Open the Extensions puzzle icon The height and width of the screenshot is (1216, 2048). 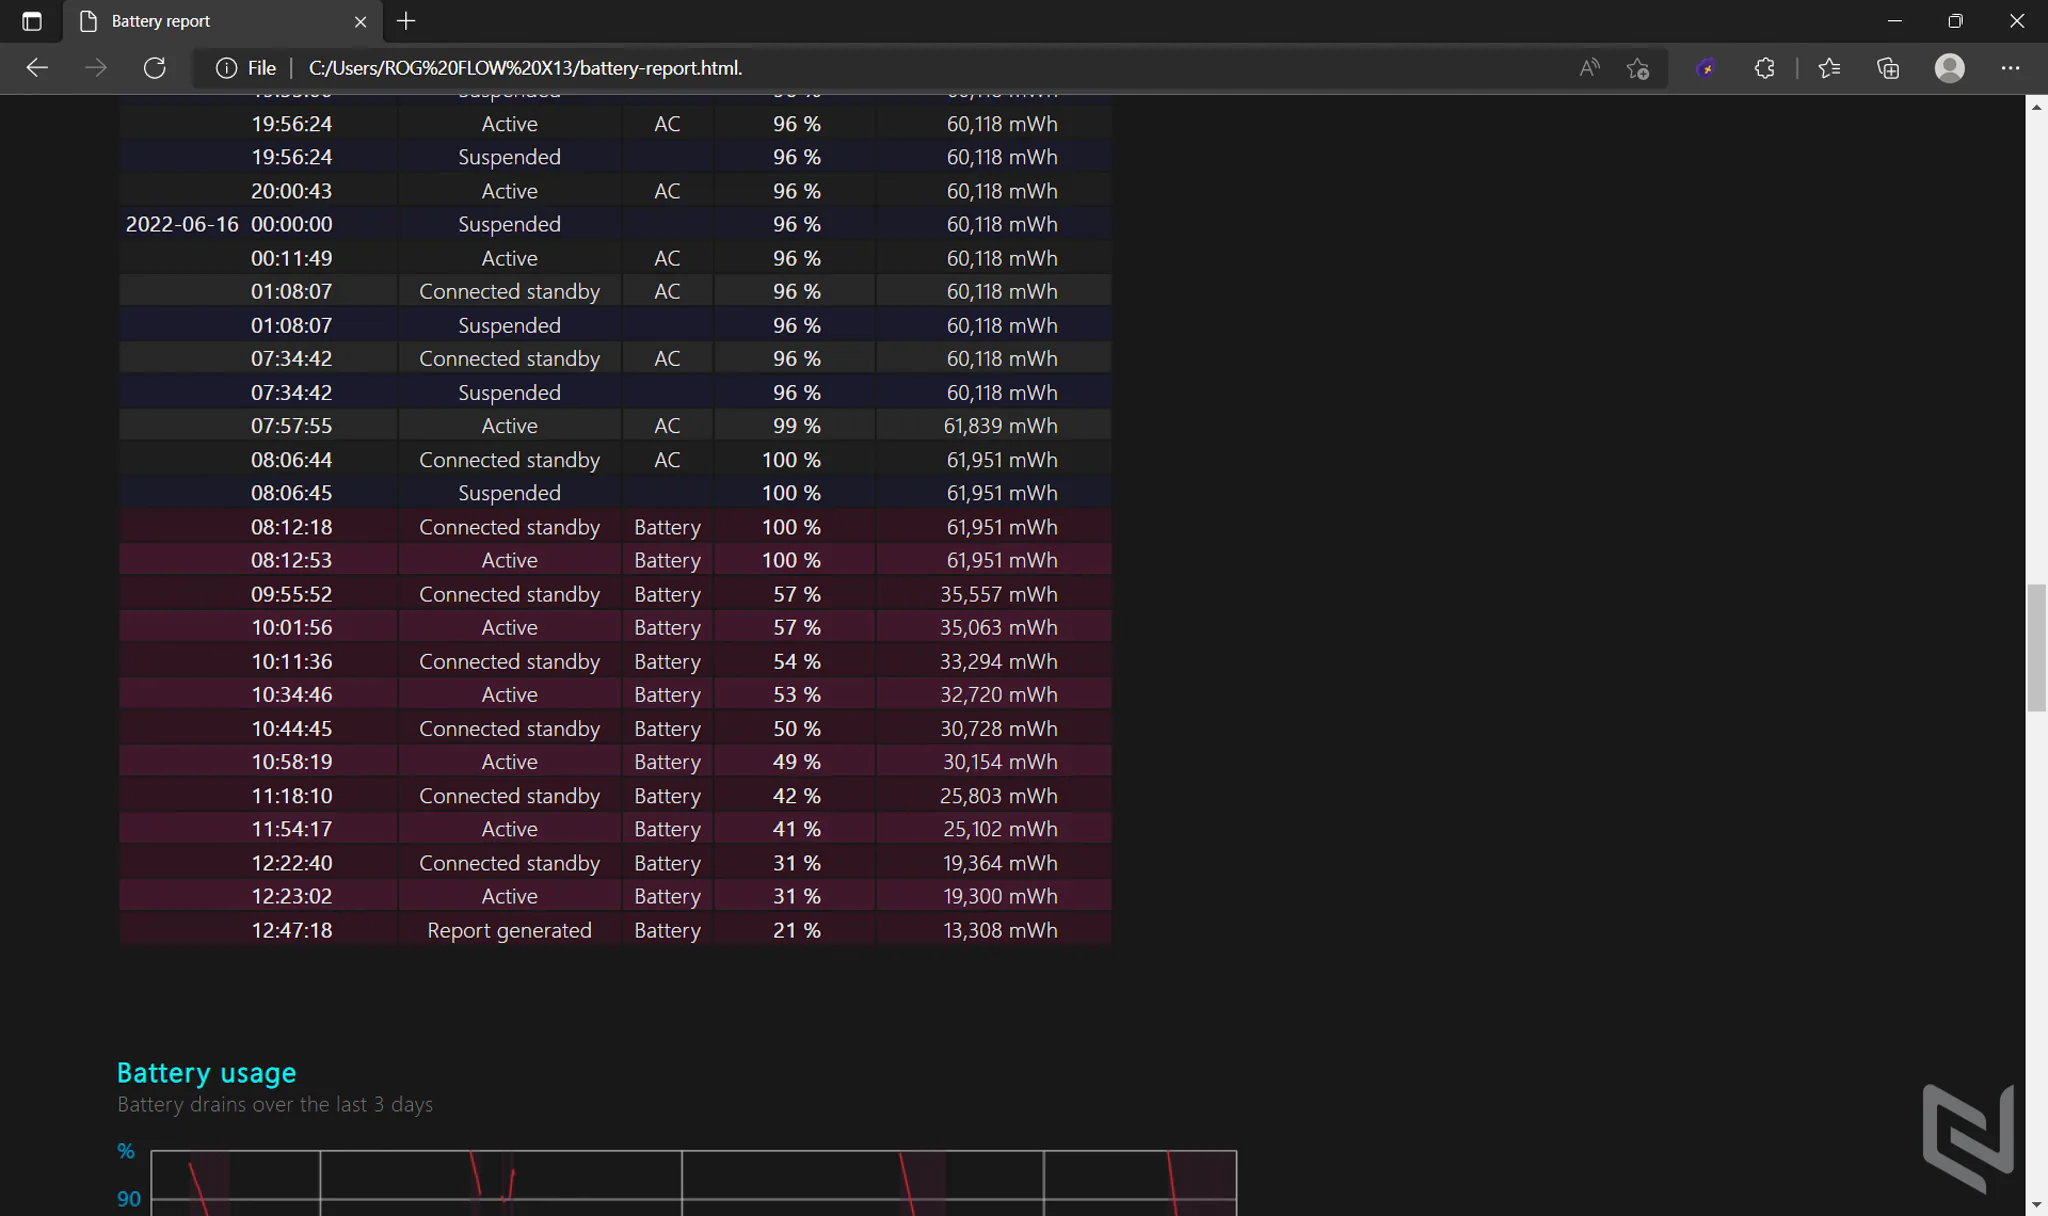[1764, 68]
